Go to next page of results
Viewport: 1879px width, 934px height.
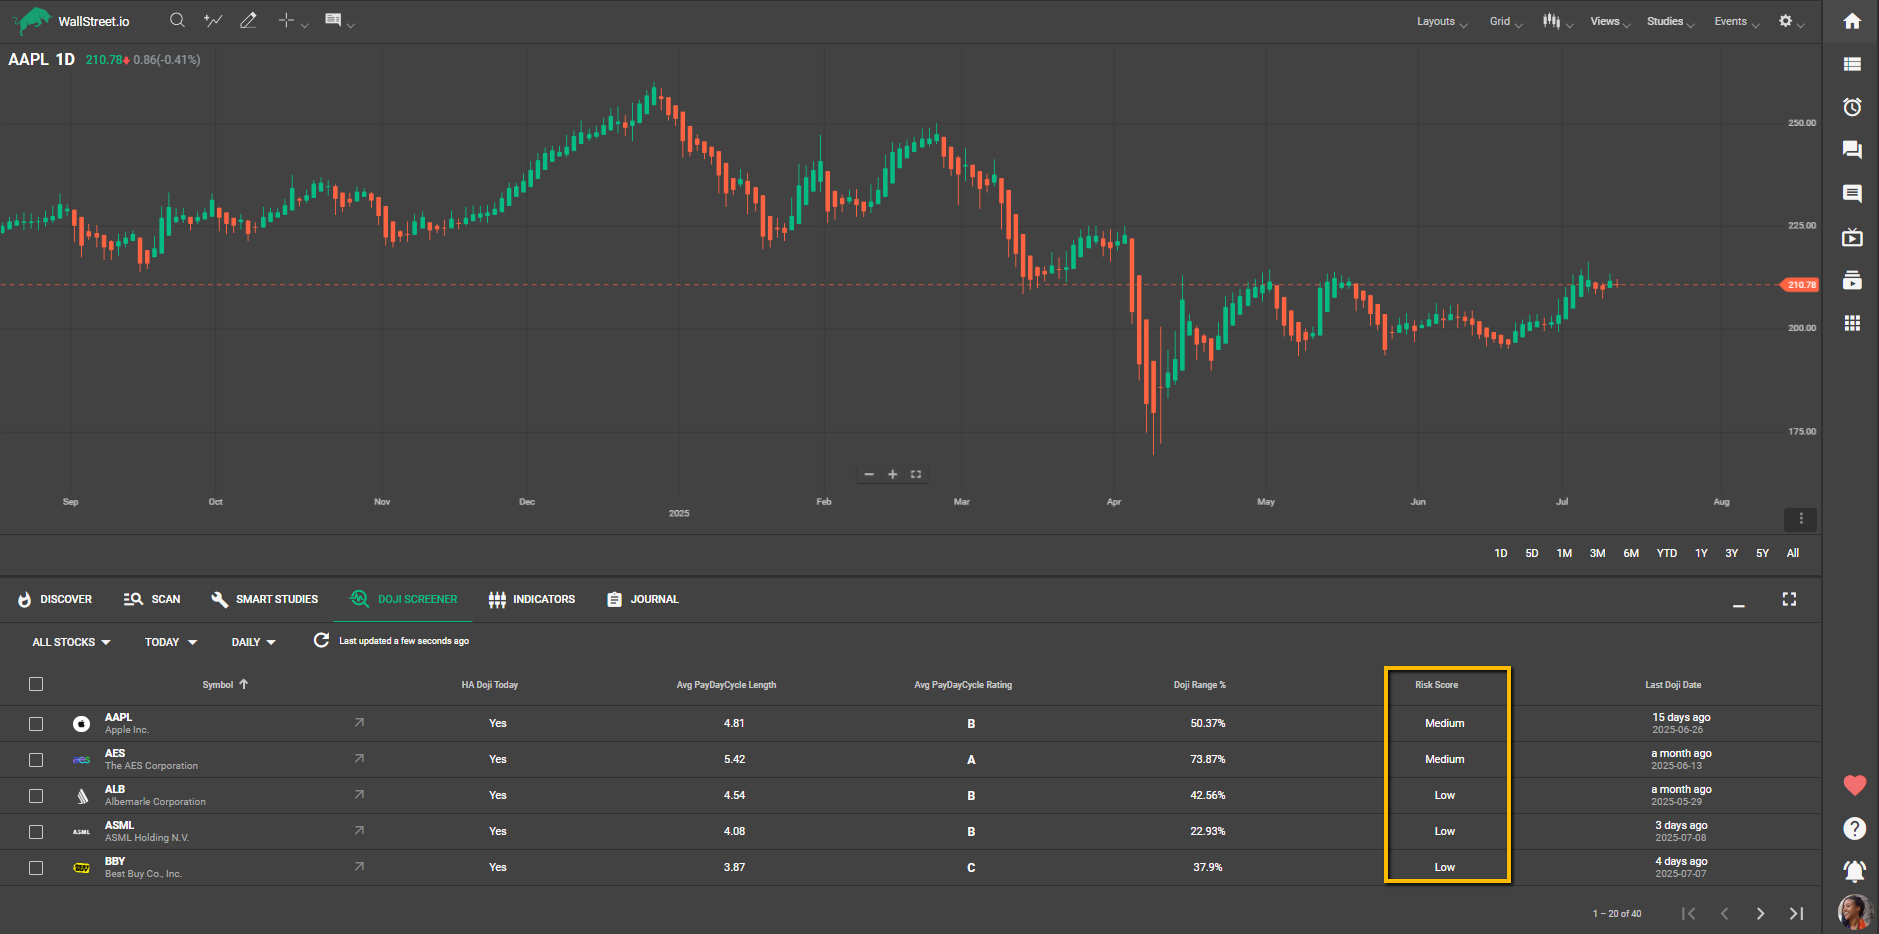click(1760, 913)
